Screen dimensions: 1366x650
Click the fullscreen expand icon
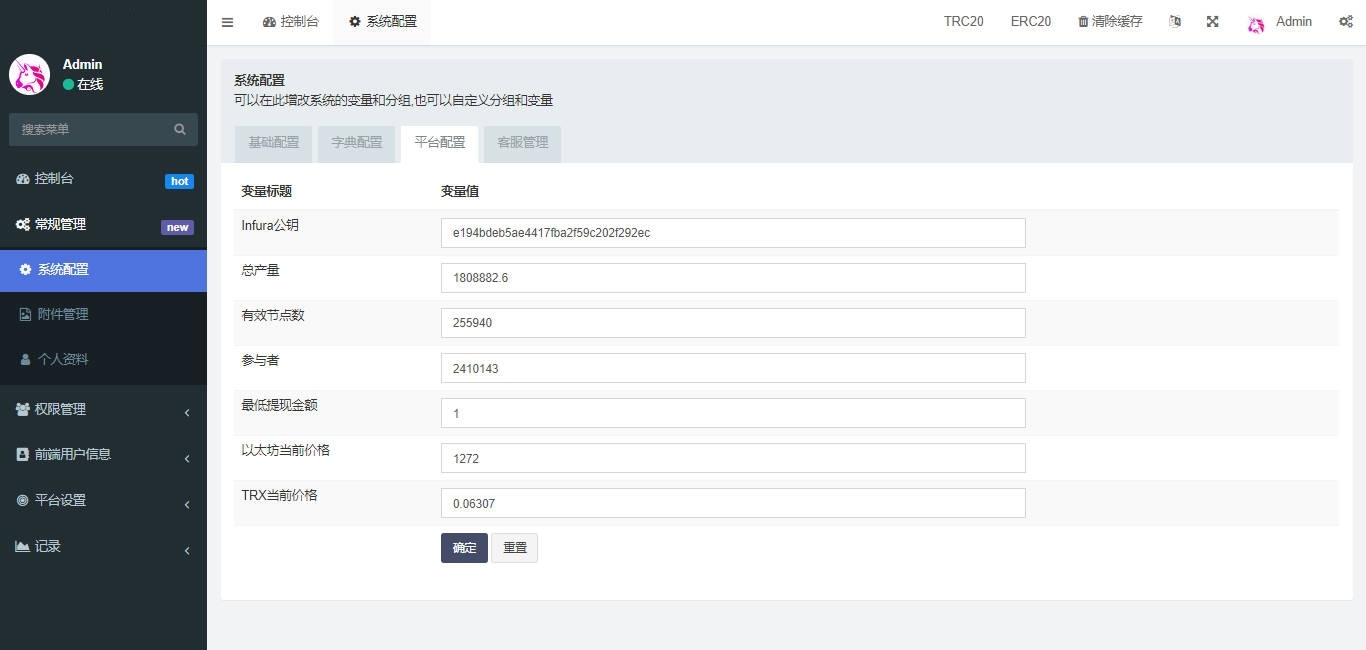click(1212, 22)
